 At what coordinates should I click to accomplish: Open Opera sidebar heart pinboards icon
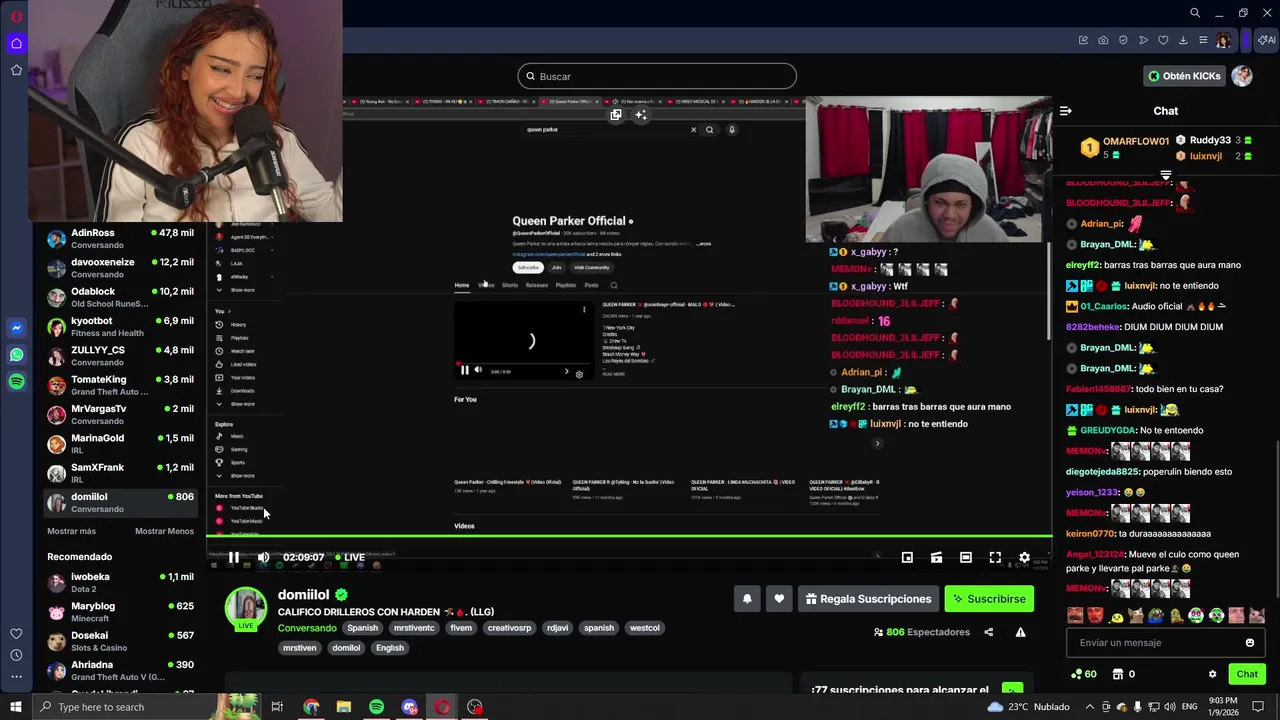click(x=16, y=634)
